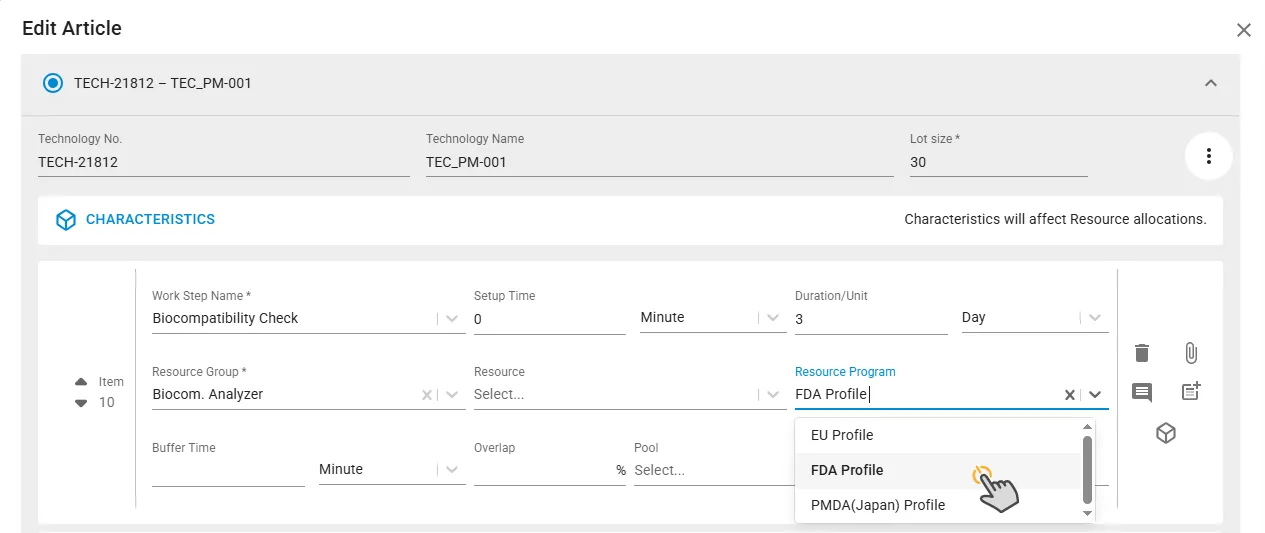This screenshot has width=1265, height=533.
Task: Move Item 10 down
Action: tap(81, 403)
